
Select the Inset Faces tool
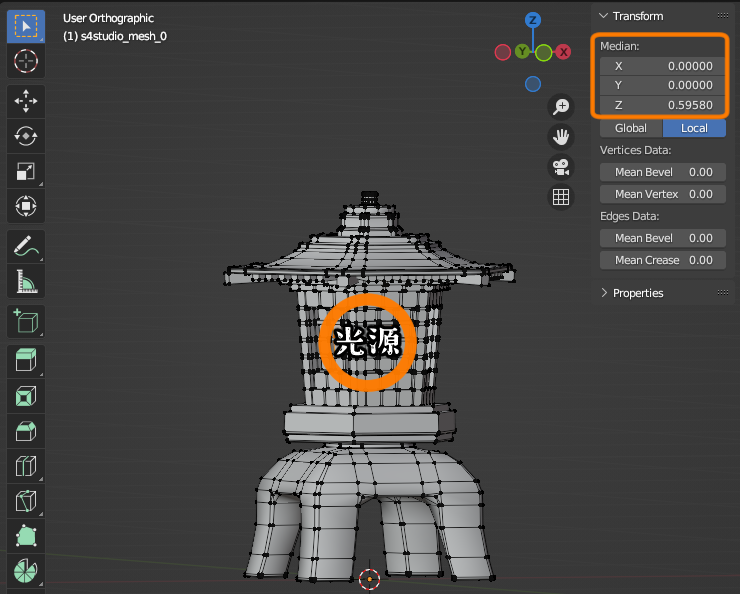[26, 396]
